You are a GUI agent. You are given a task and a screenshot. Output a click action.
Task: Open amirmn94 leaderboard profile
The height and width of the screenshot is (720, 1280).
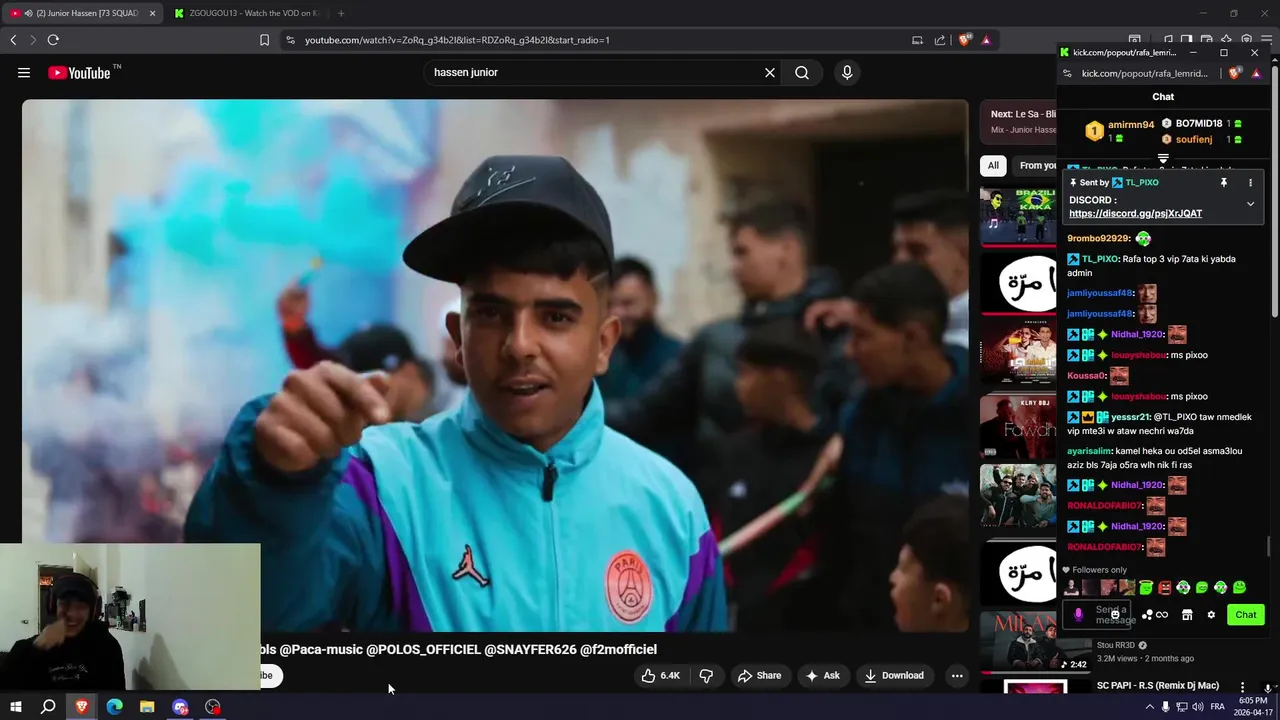1131,125
